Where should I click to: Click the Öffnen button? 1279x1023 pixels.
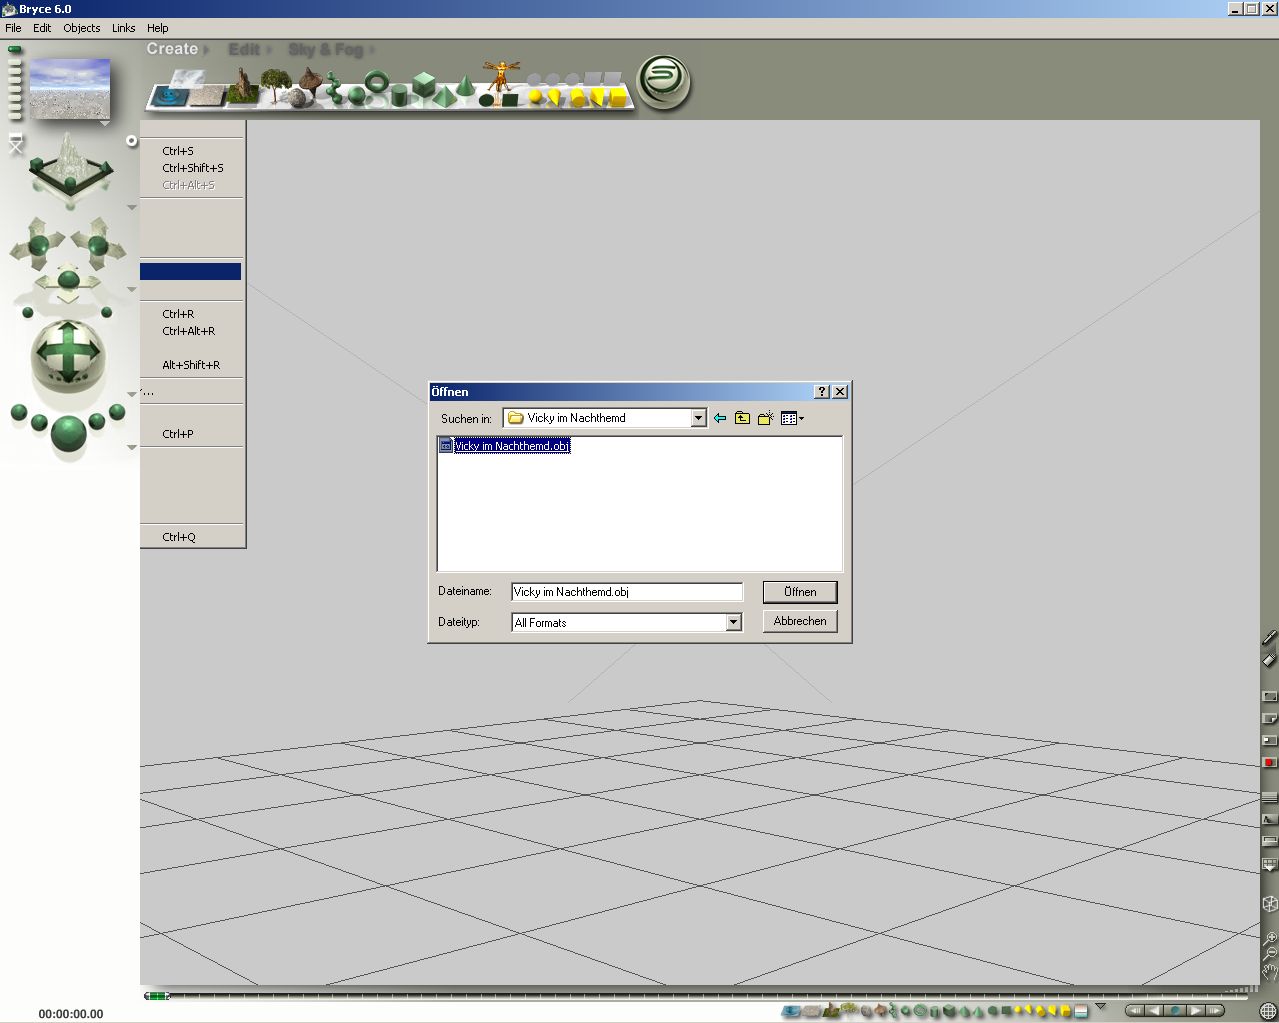(800, 592)
